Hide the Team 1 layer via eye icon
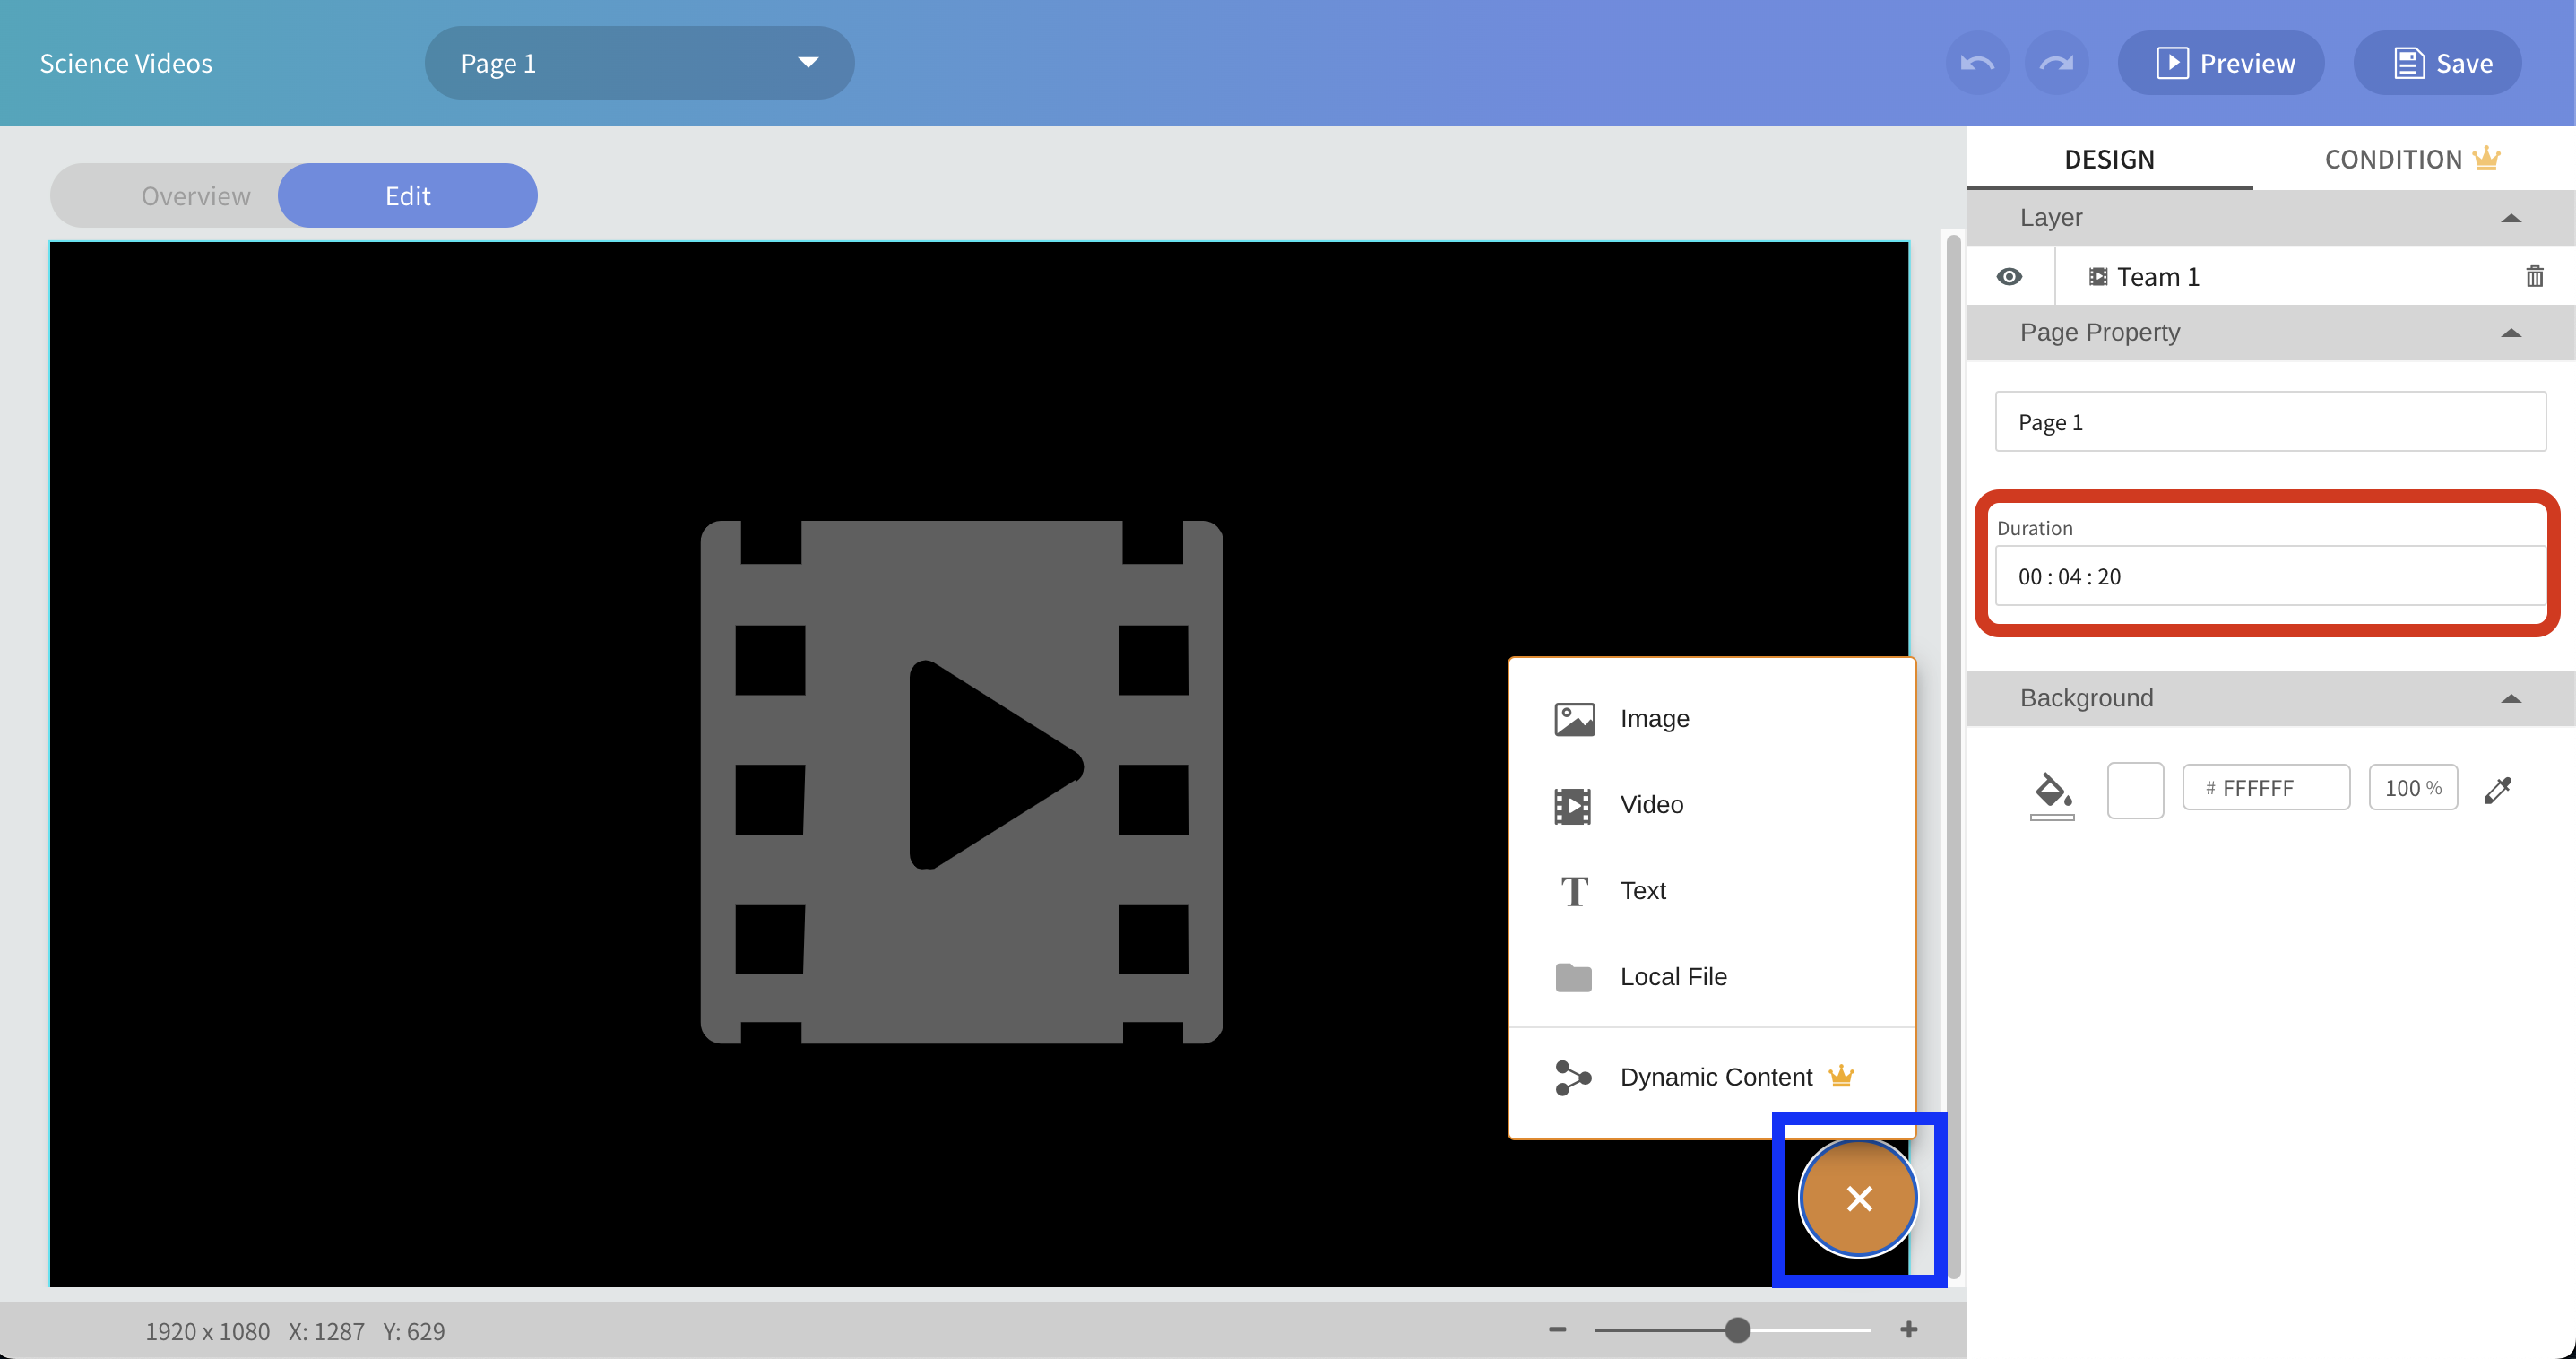 click(x=2008, y=276)
